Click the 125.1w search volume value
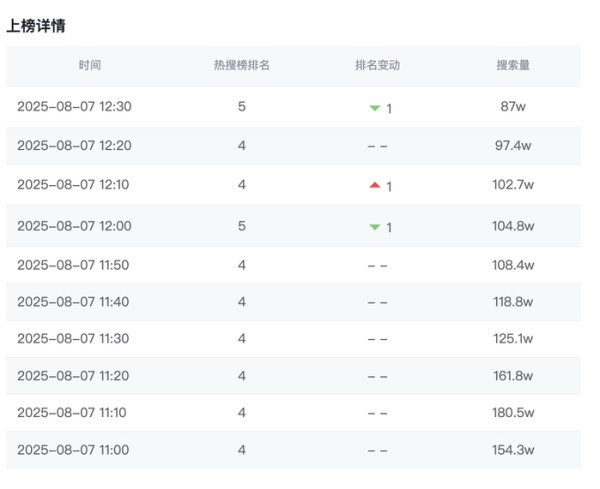This screenshot has width=600, height=489. click(x=514, y=339)
